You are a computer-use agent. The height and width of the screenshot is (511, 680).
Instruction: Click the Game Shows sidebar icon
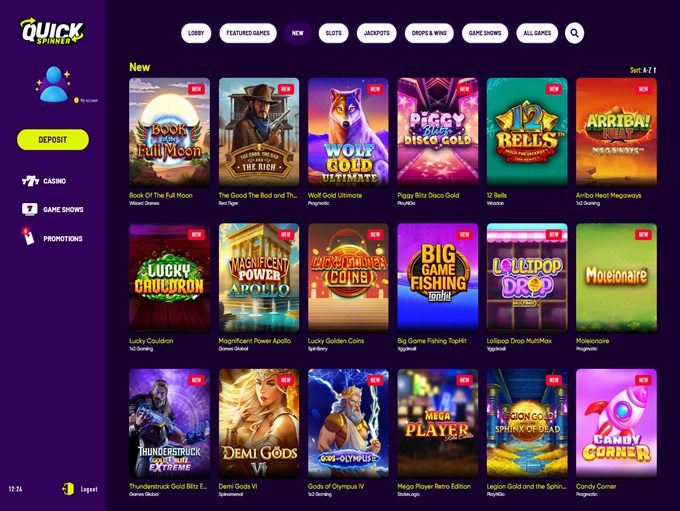[x=29, y=209]
